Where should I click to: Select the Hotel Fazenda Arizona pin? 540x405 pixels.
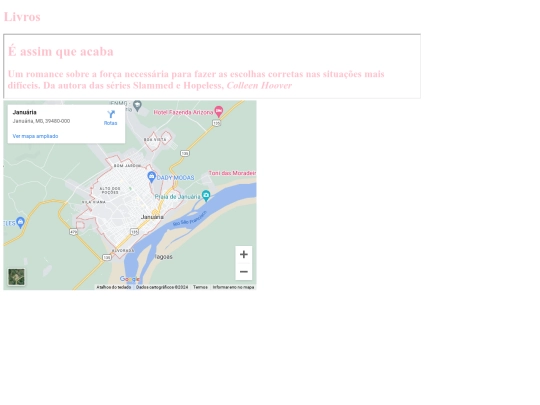[x=219, y=111]
